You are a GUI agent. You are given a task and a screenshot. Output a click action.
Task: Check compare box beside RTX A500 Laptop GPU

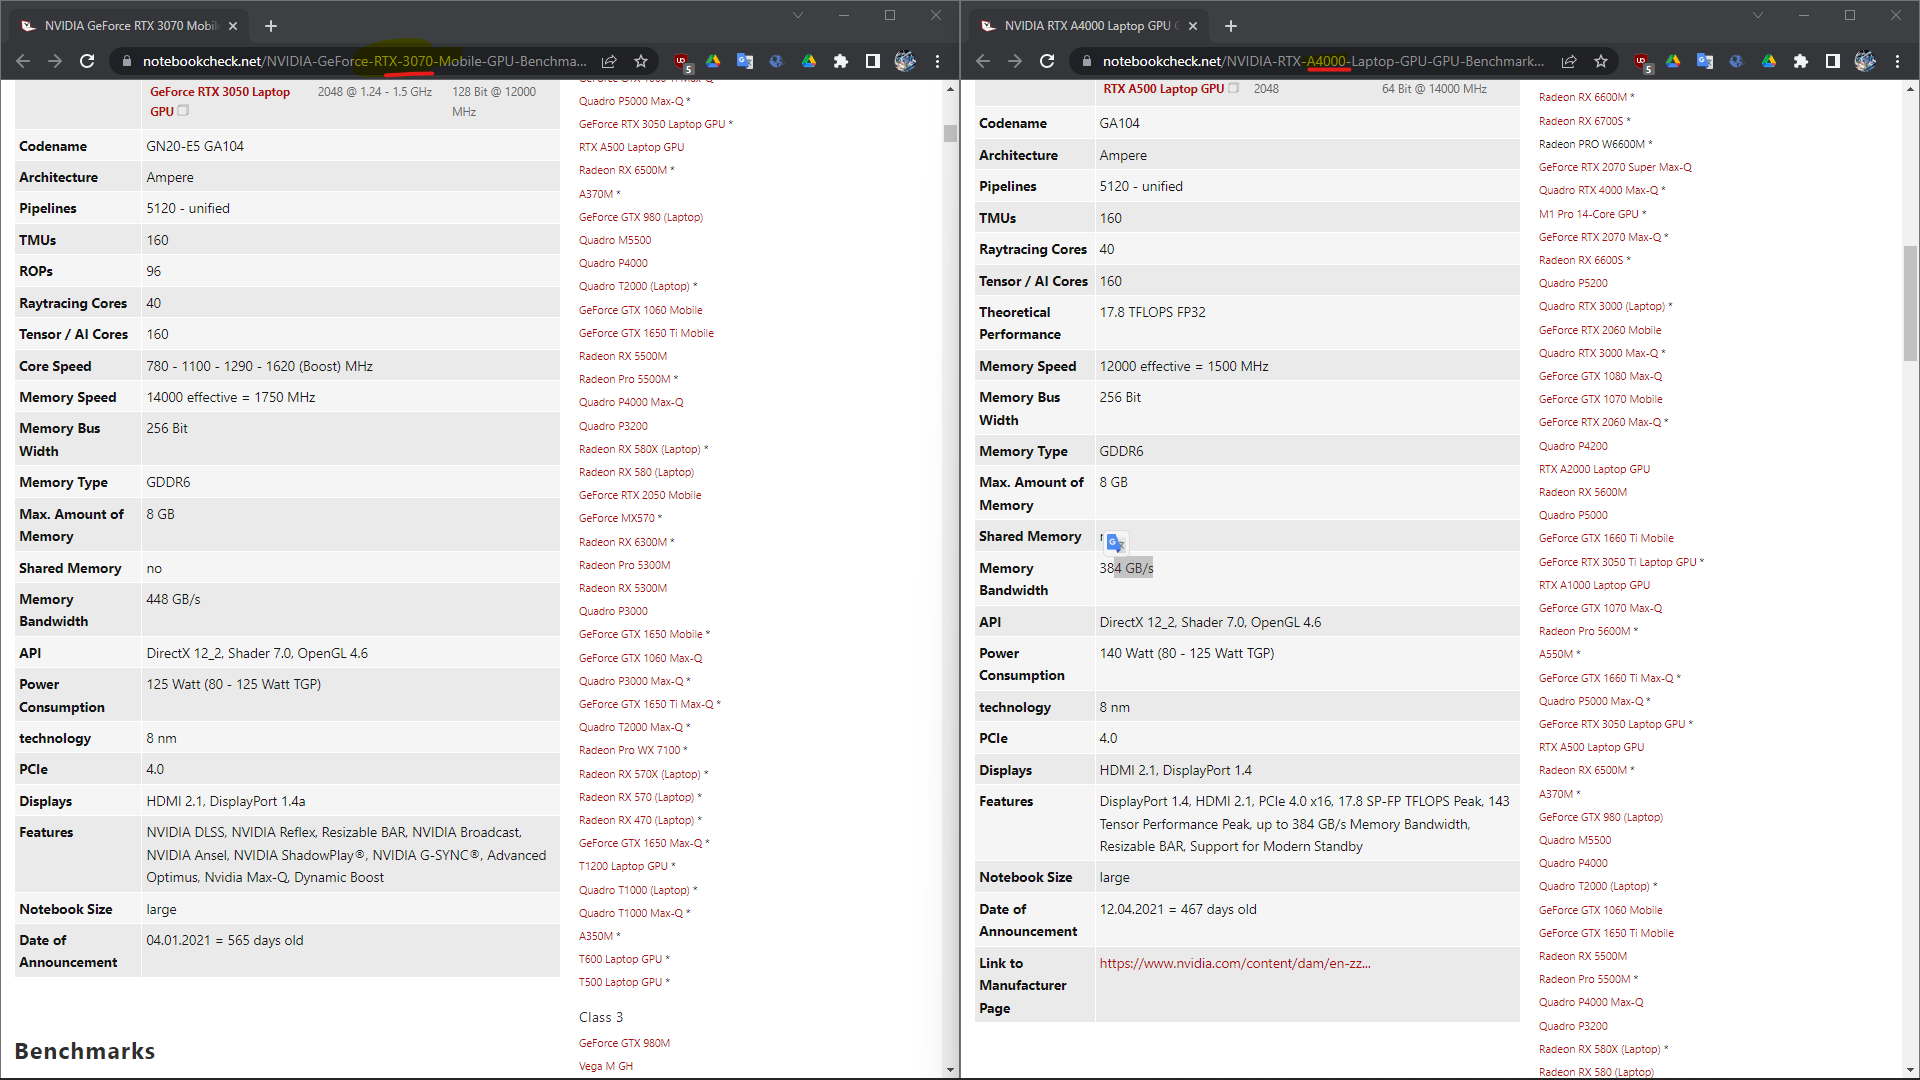pyautogui.click(x=1233, y=88)
